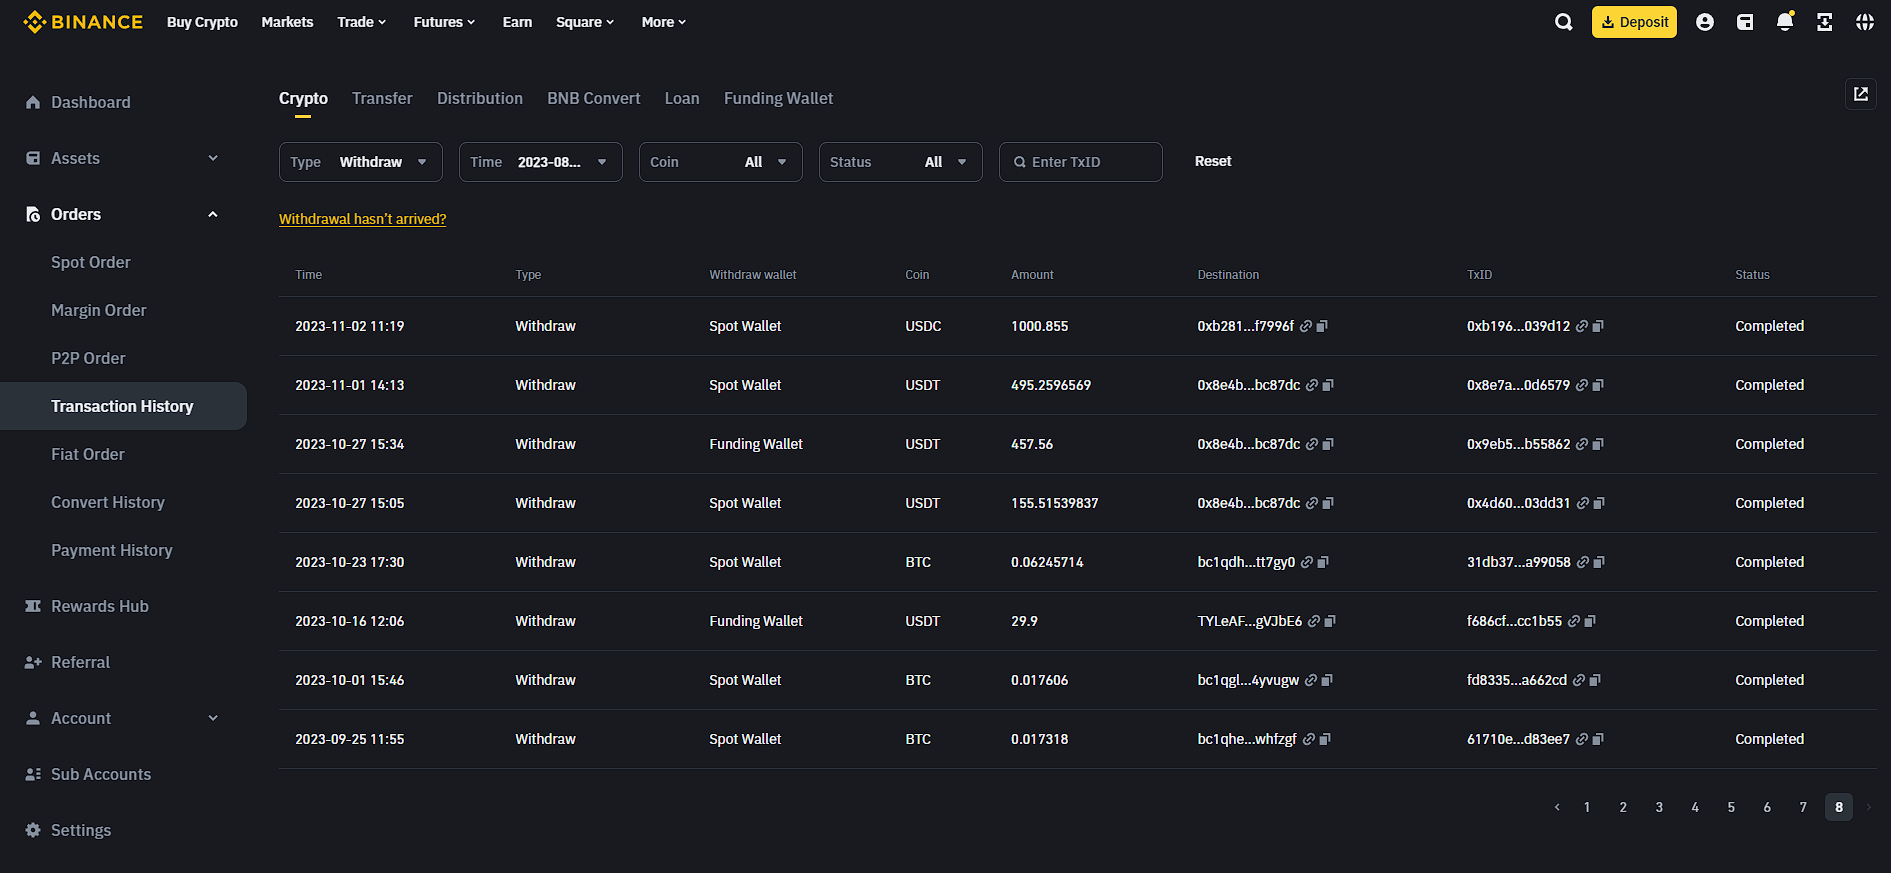
Task: Open the Status filter dropdown
Action: 901,162
